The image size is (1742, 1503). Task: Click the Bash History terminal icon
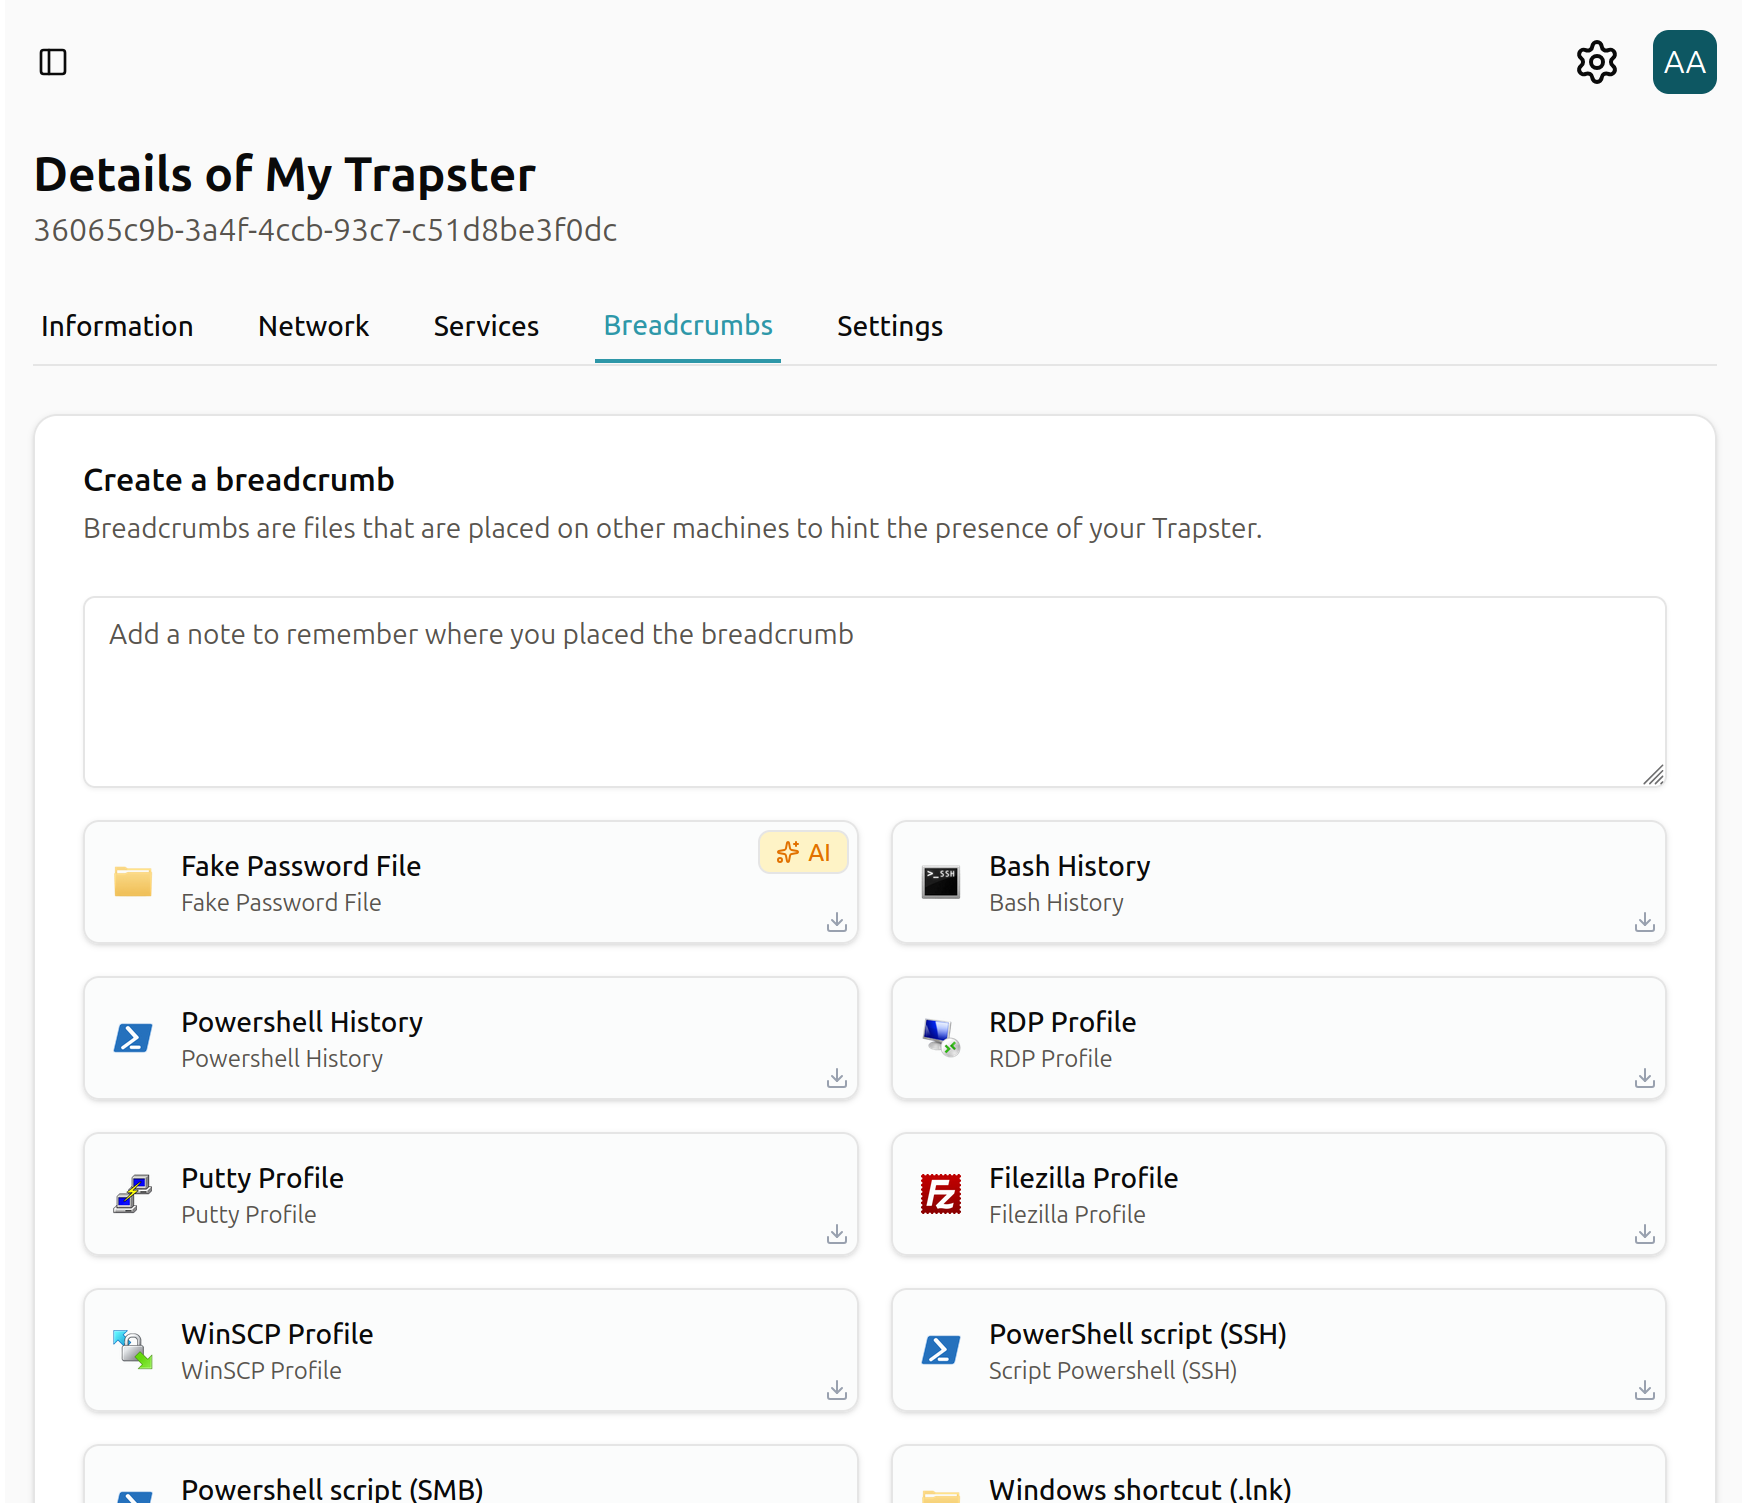point(941,882)
